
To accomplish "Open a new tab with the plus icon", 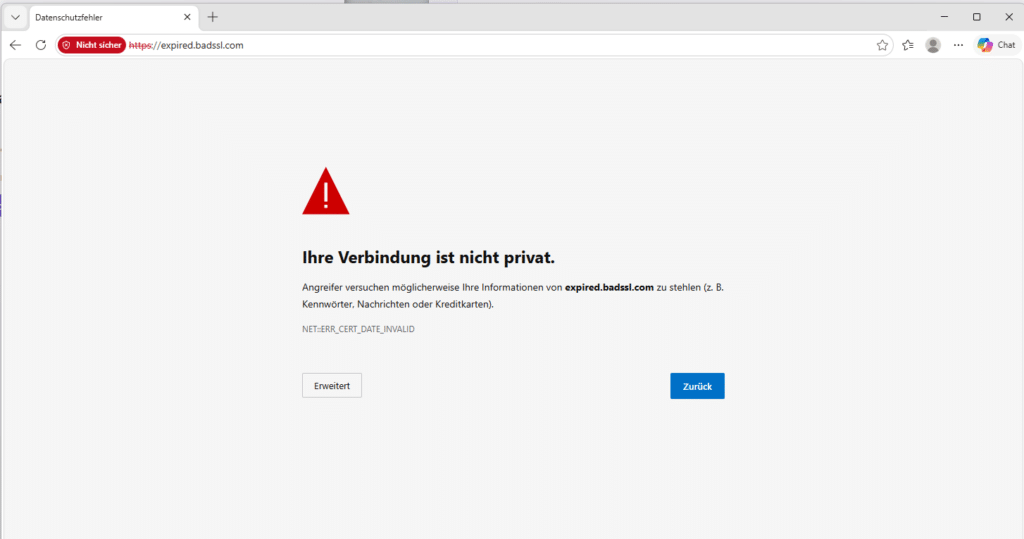I will tap(212, 17).
